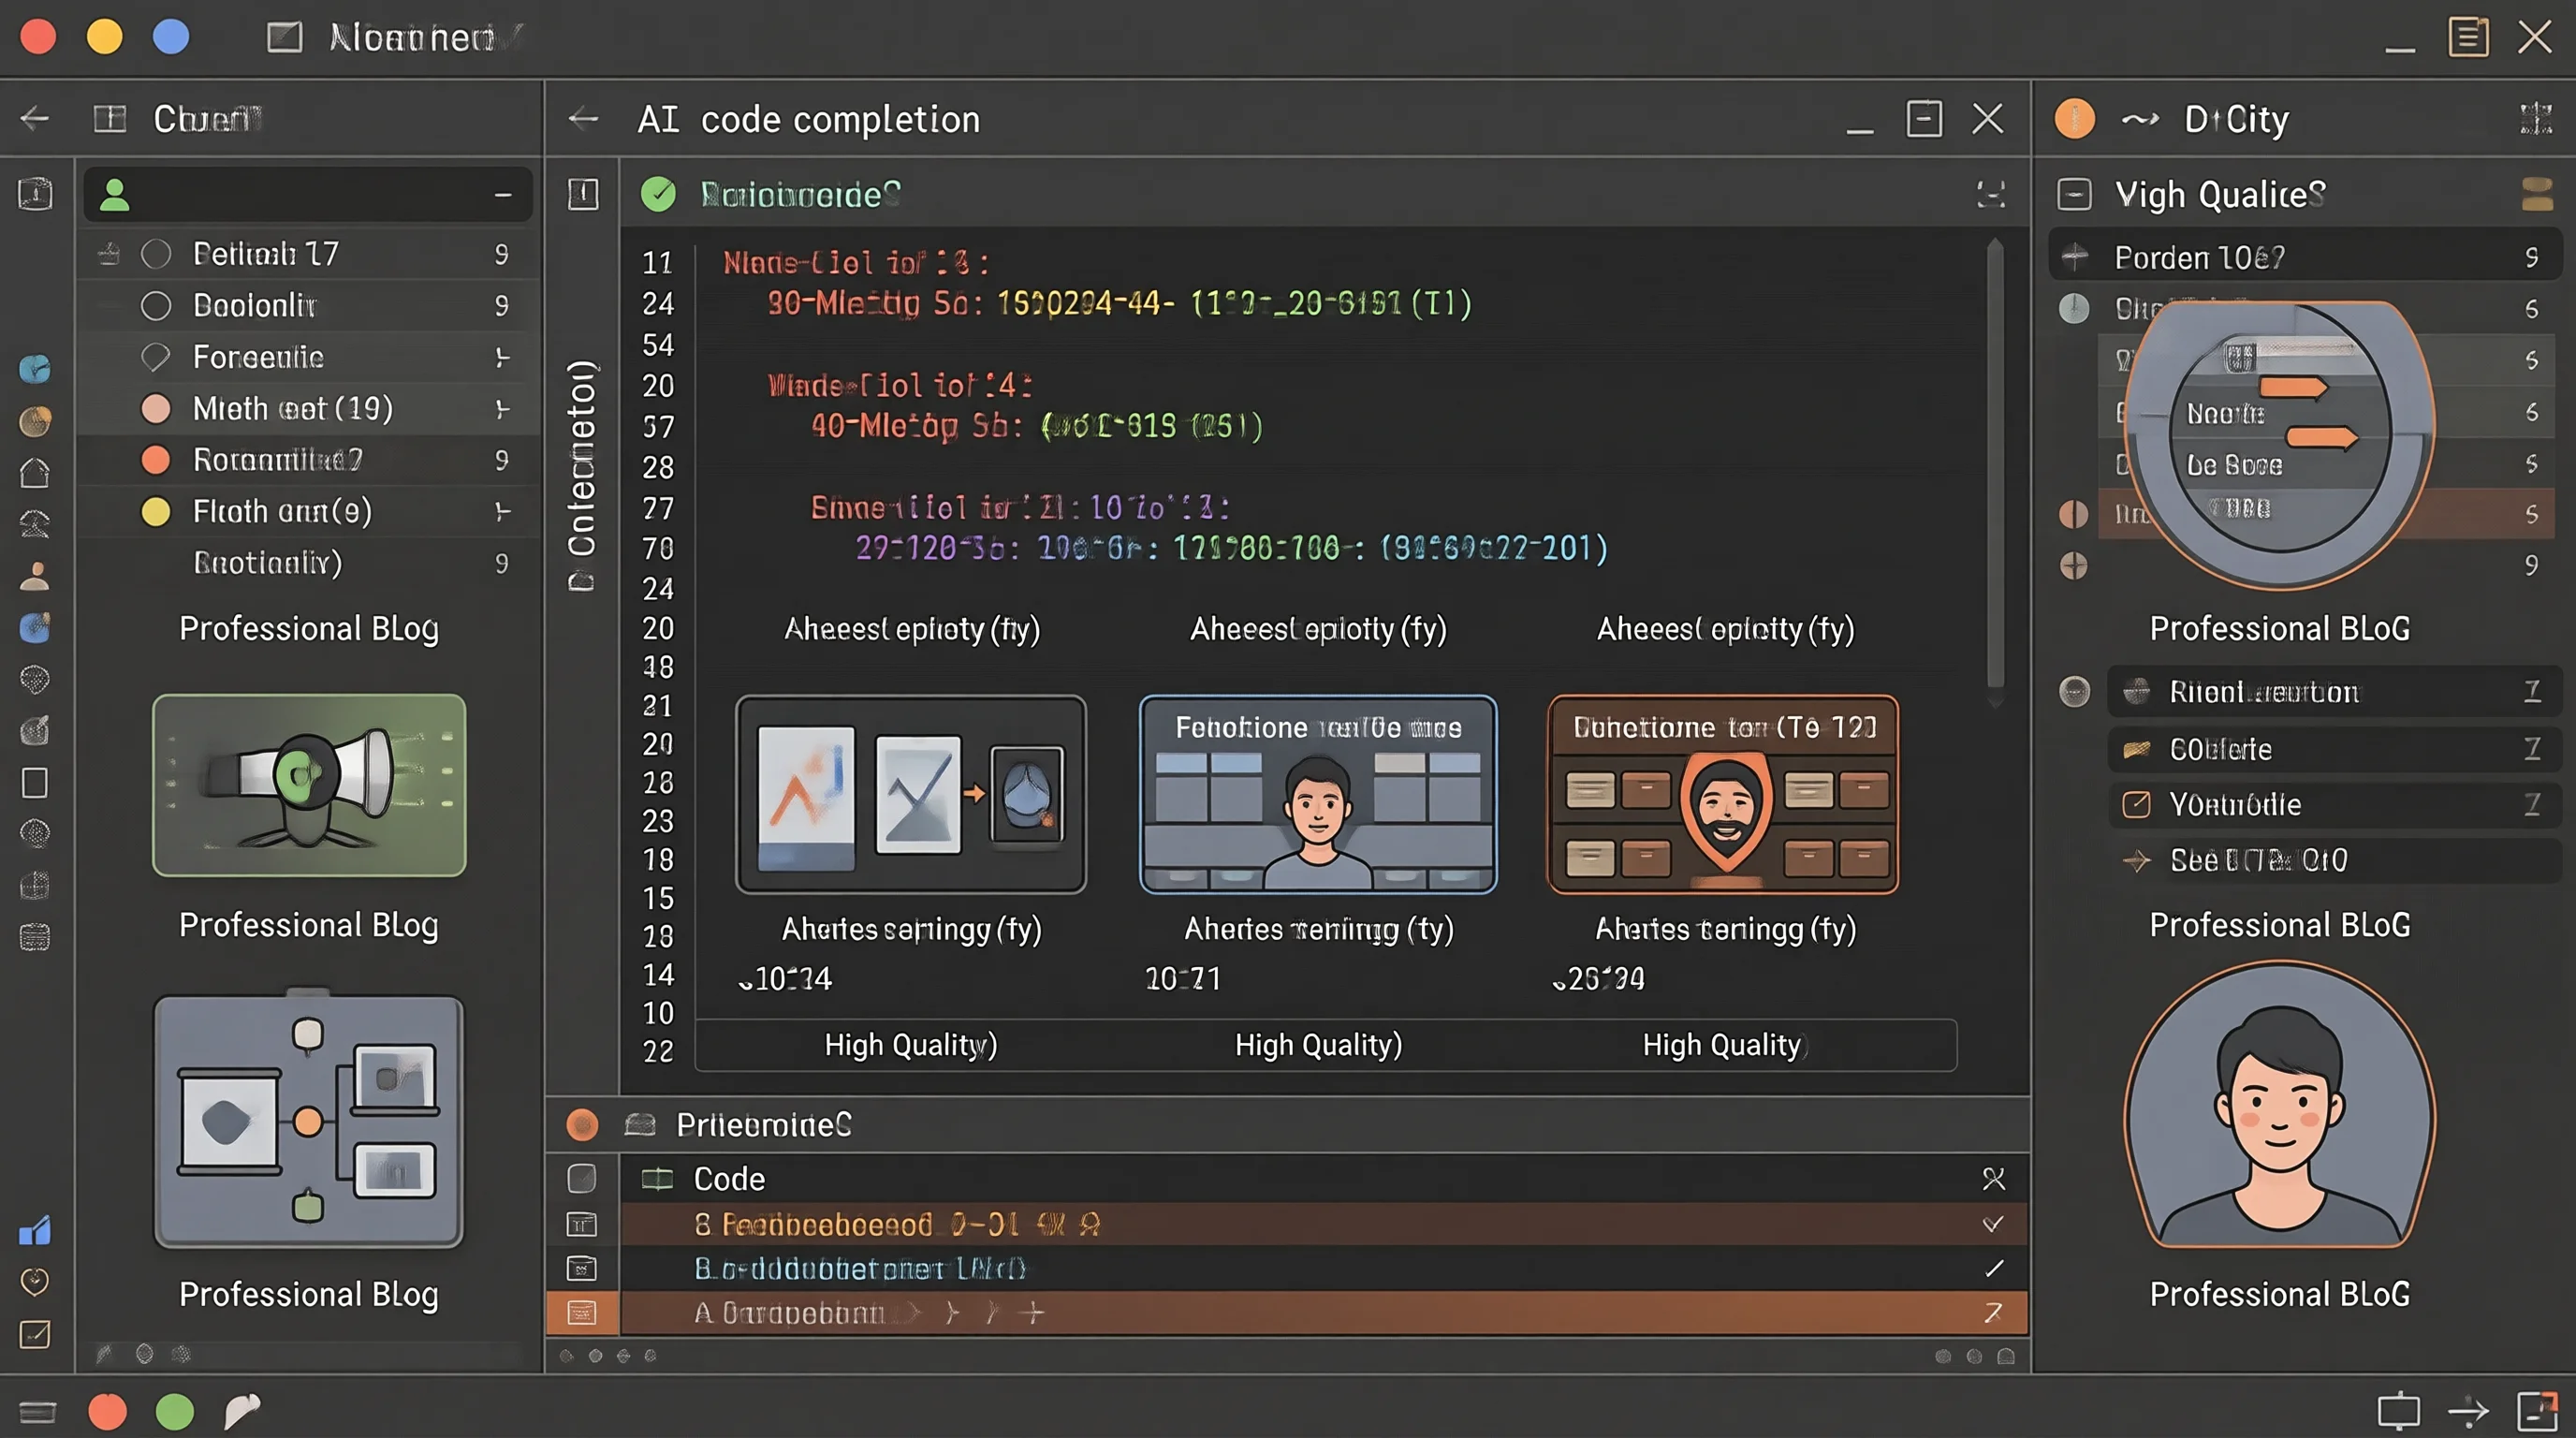Open the See row in the right panel

pyautogui.click(x=2334, y=860)
